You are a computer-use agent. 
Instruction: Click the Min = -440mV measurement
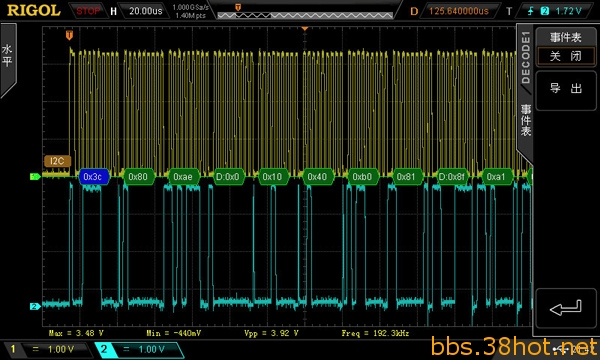173,333
